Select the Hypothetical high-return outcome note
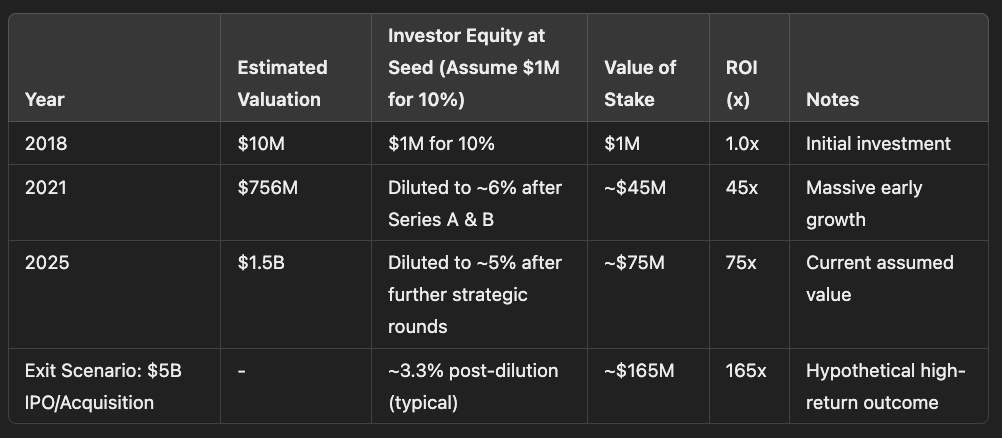1002x438 pixels. coord(886,387)
